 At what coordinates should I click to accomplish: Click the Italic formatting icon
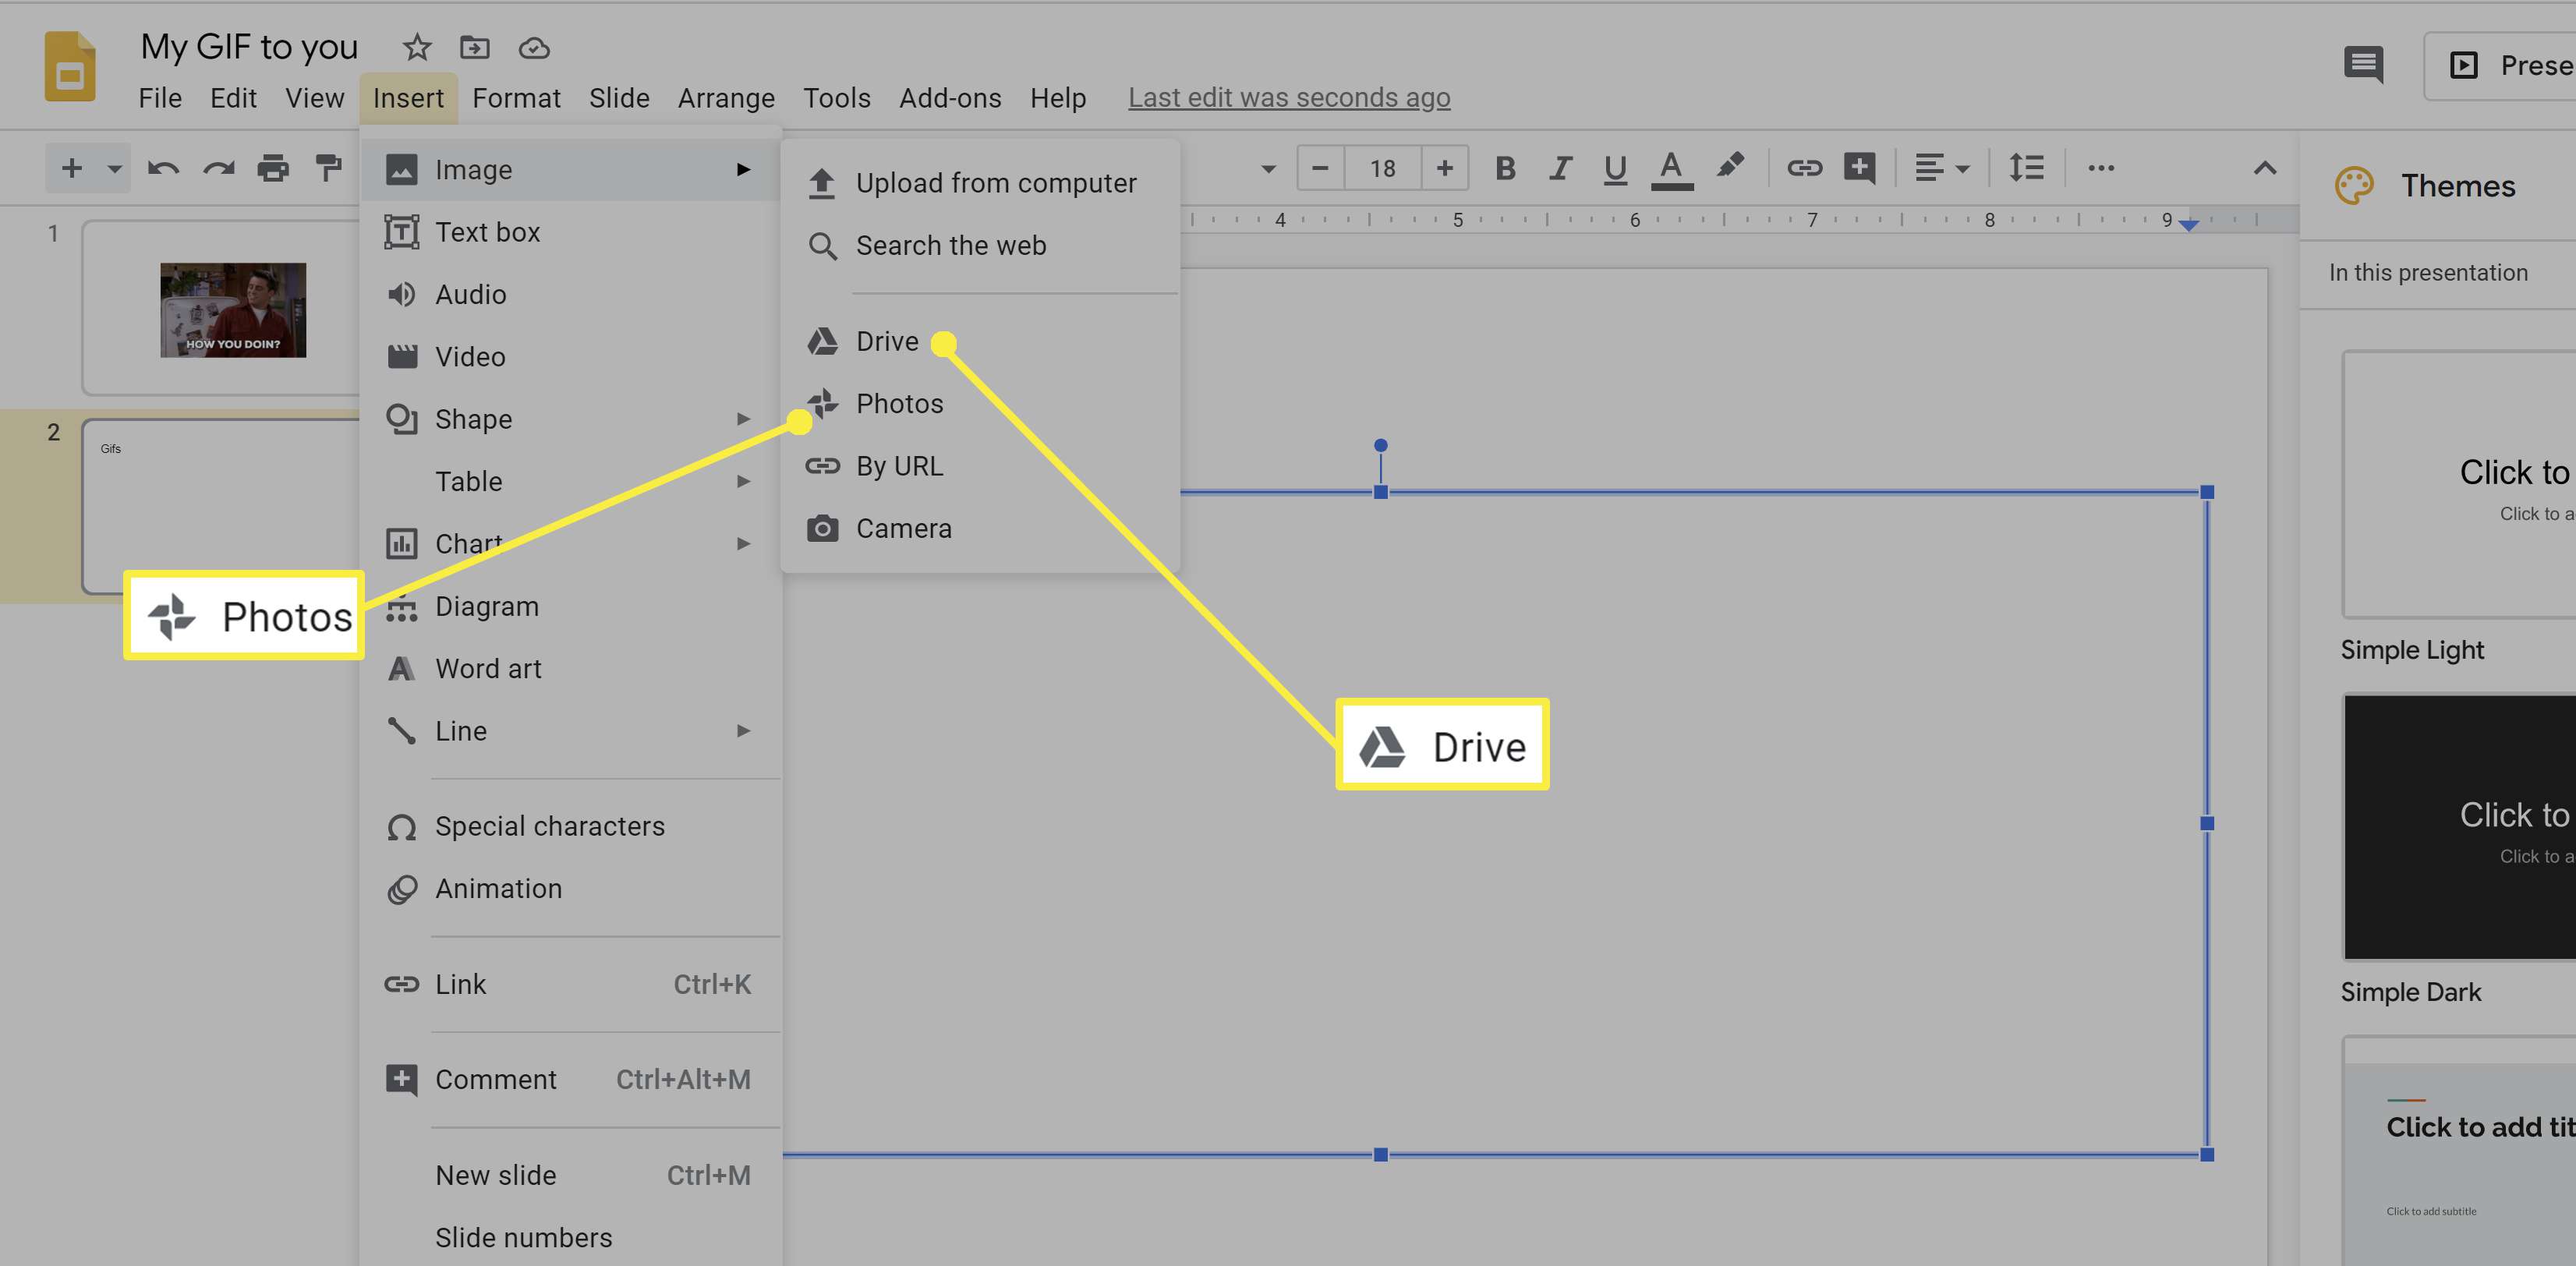coord(1561,169)
